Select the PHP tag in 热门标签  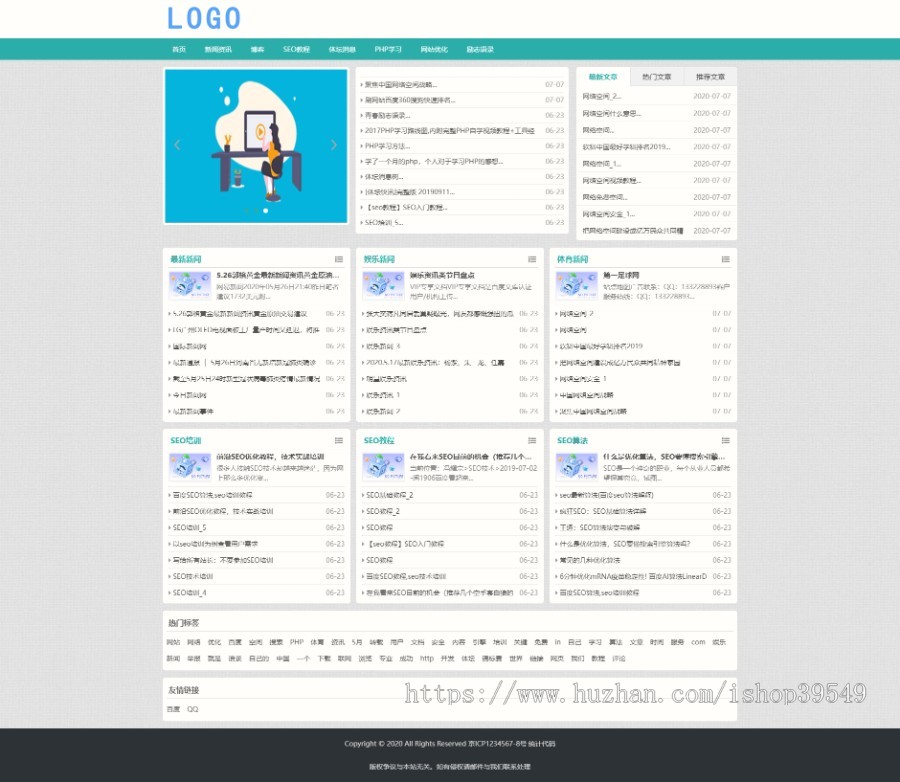[297, 642]
